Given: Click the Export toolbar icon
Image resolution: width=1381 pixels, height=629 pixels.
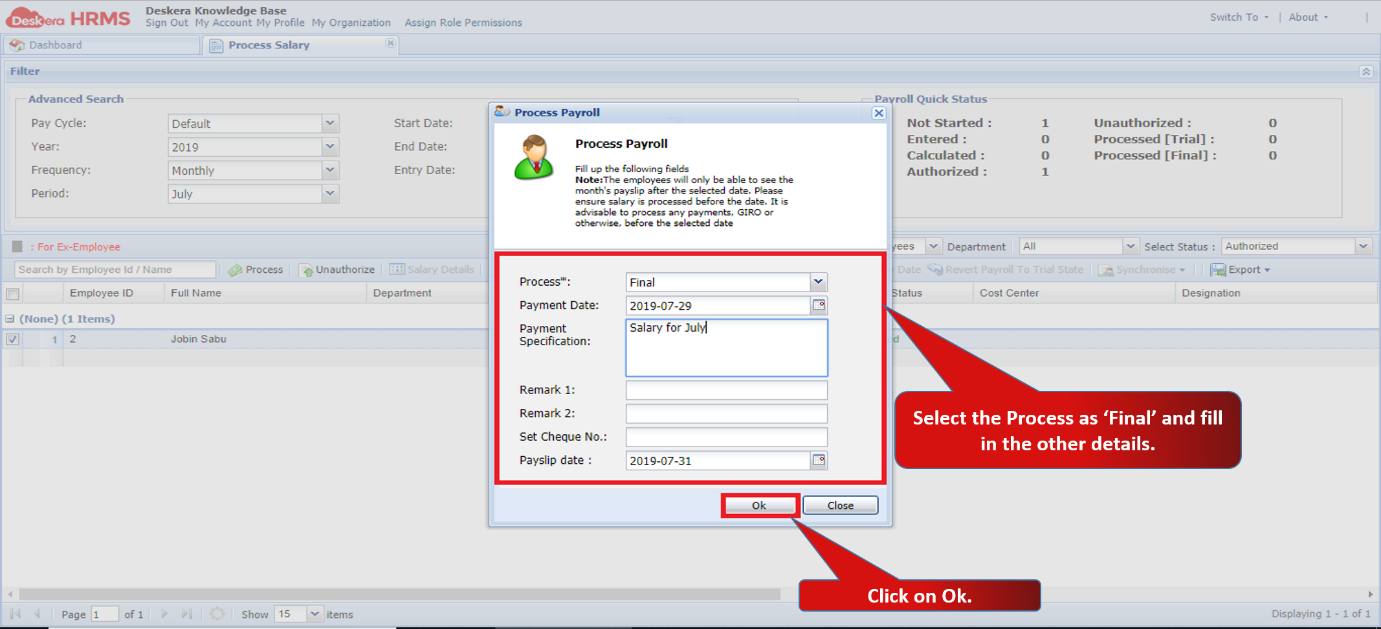Looking at the screenshot, I should click(1218, 270).
